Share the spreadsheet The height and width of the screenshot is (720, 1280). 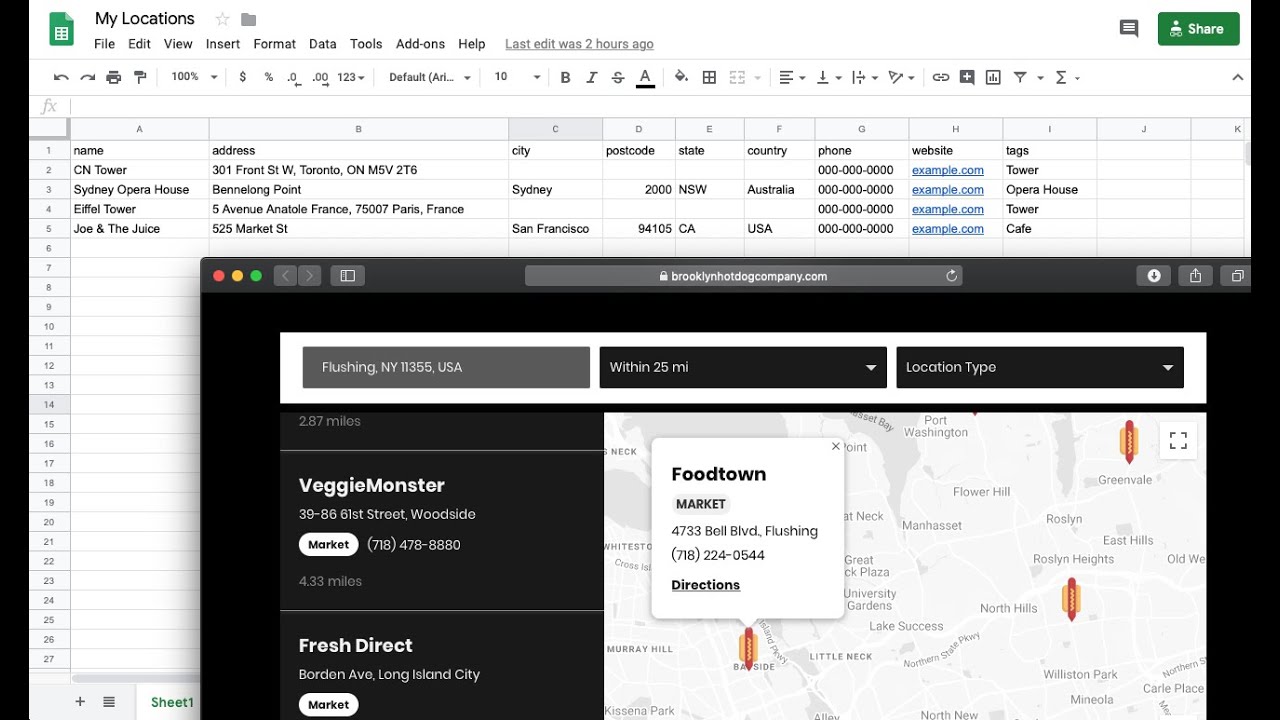(x=1198, y=29)
